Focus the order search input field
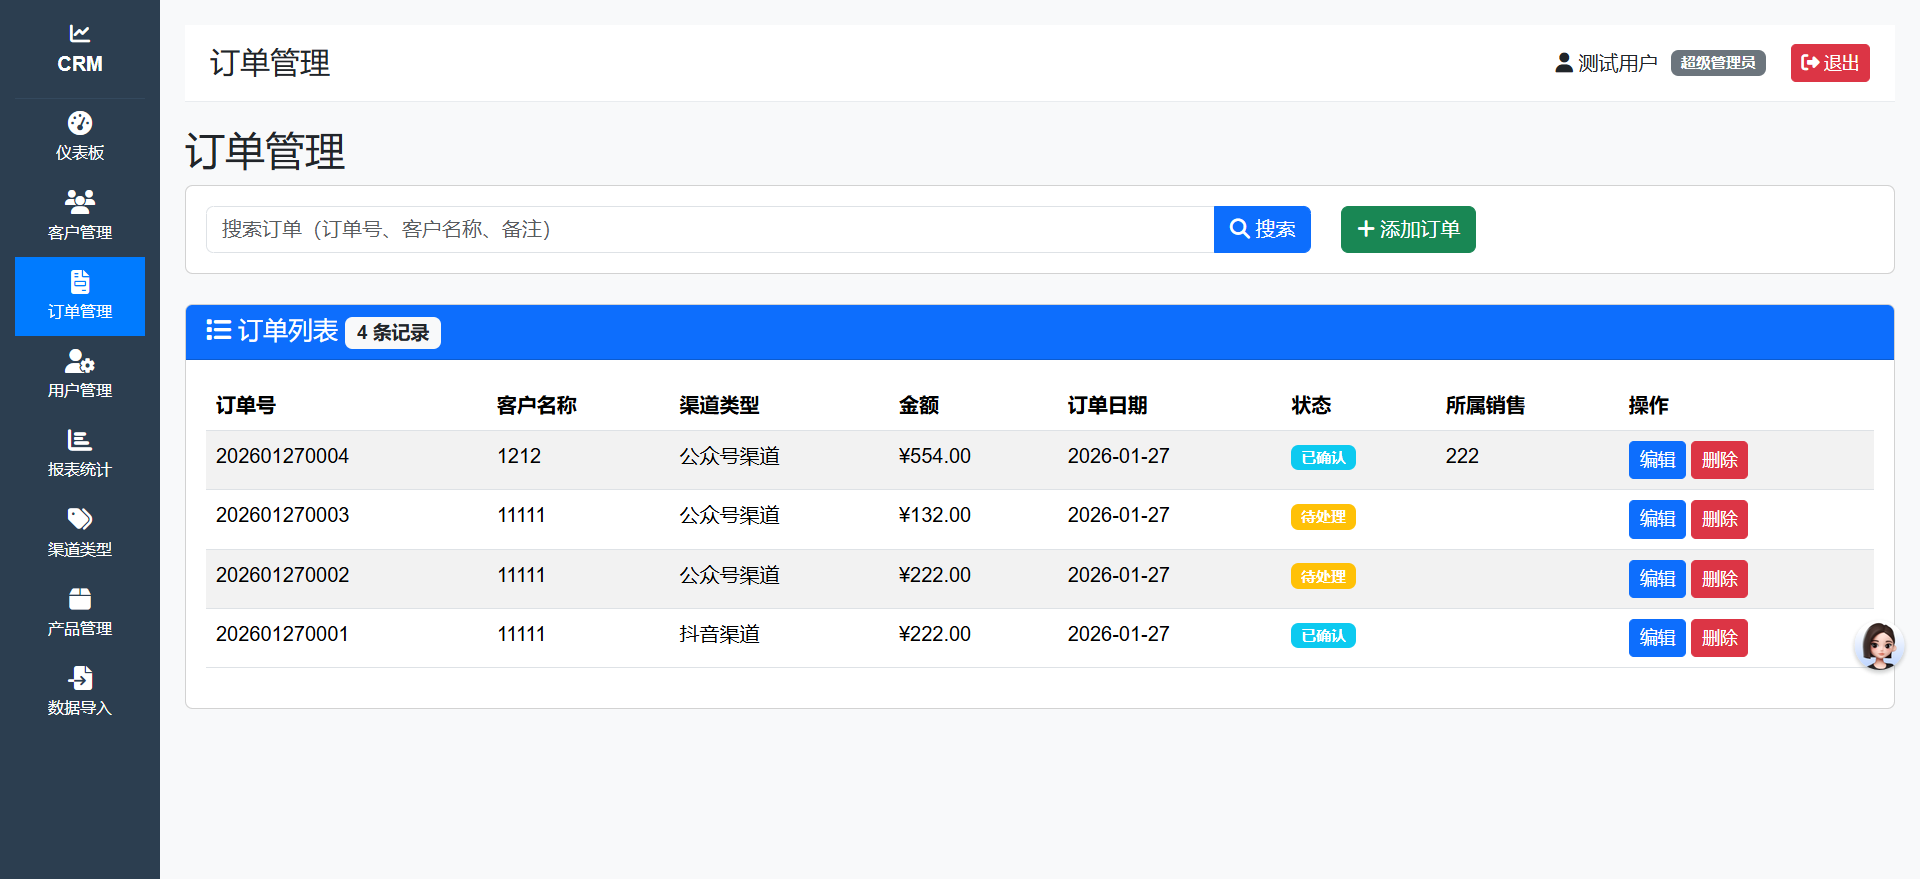The image size is (1920, 879). click(709, 229)
